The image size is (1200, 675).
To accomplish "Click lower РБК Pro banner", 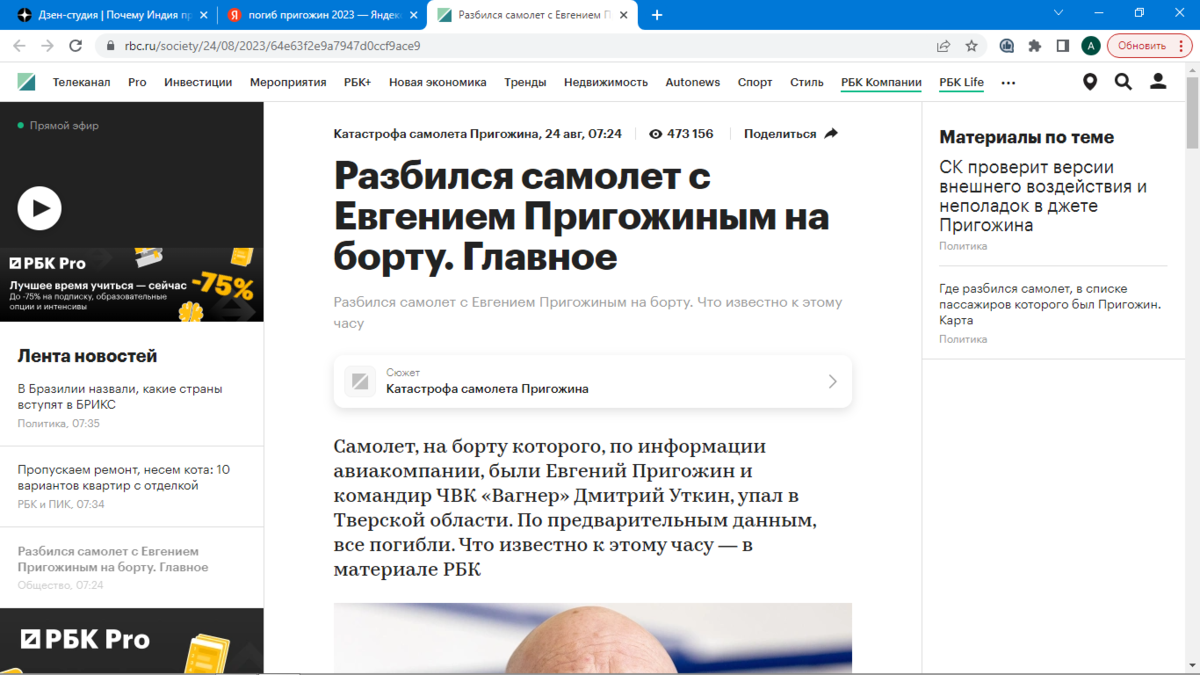I will [x=132, y=640].
